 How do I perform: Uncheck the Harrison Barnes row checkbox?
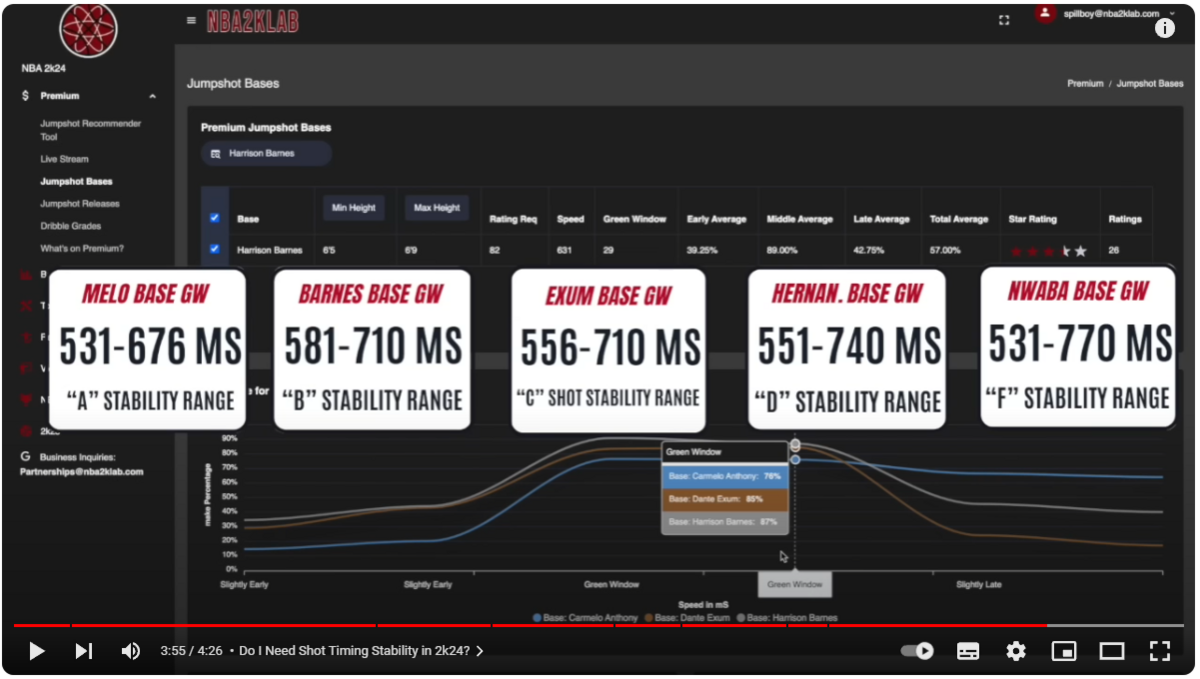pyautogui.click(x=214, y=249)
